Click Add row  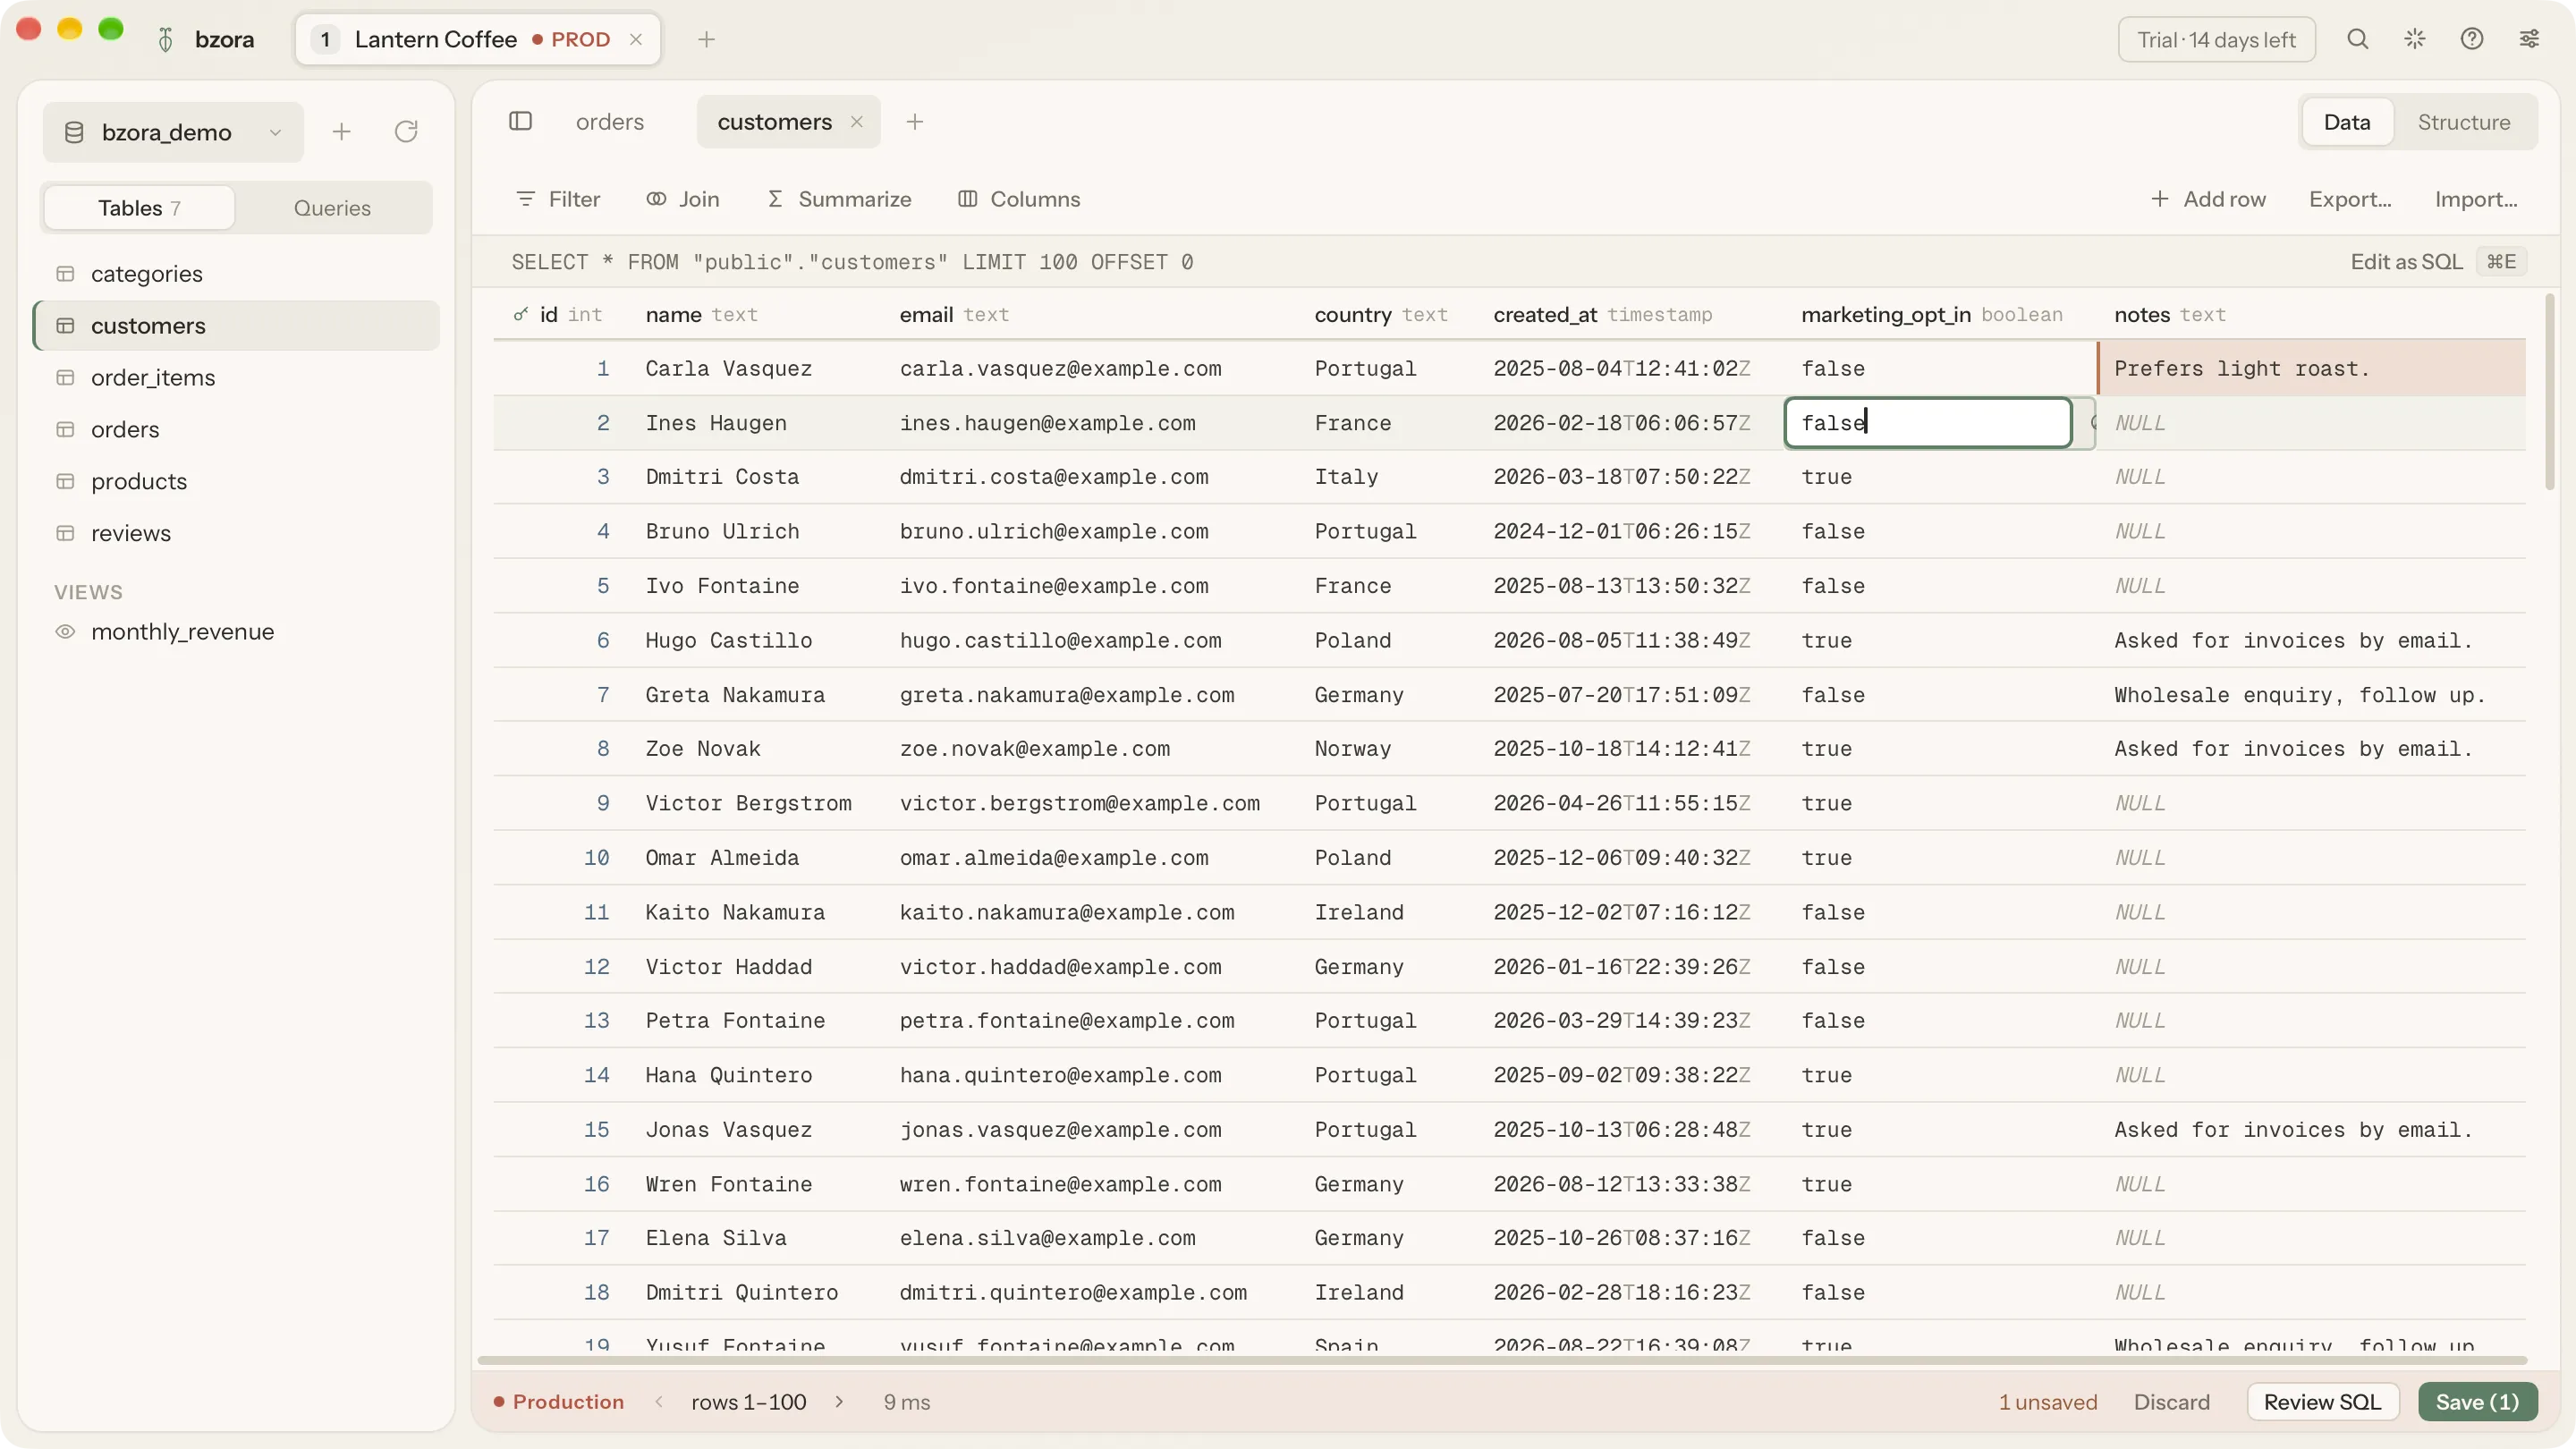click(x=2208, y=199)
